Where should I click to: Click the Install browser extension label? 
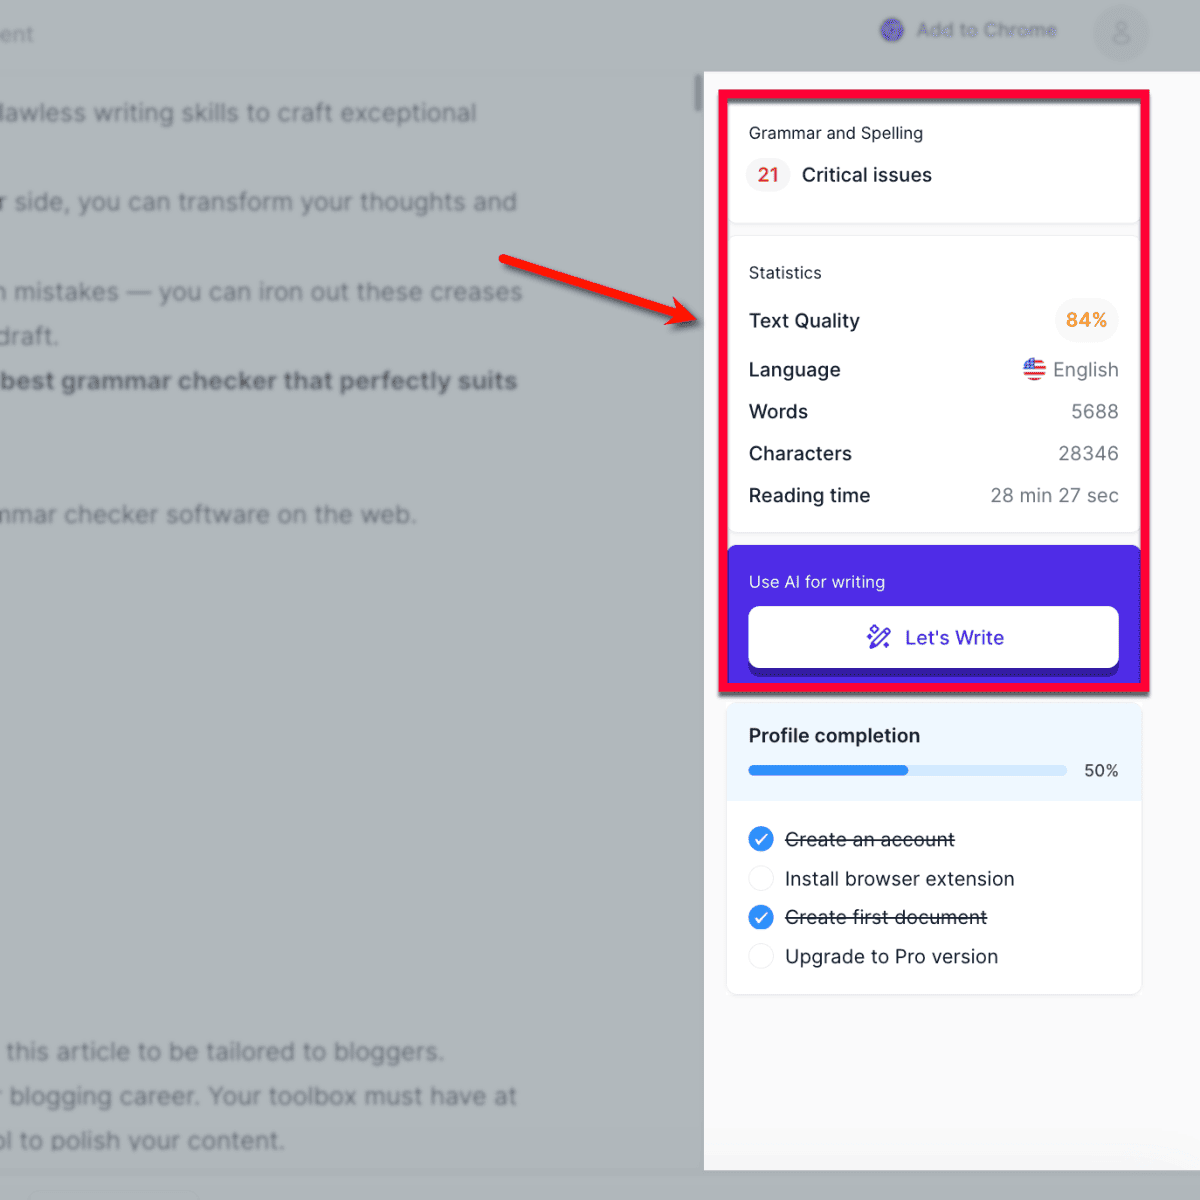(899, 879)
